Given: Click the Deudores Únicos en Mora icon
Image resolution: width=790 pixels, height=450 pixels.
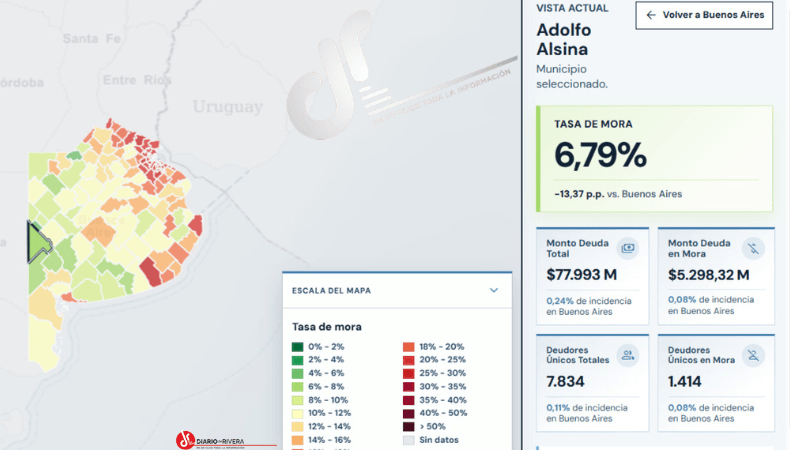Looking at the screenshot, I should click(x=753, y=355).
